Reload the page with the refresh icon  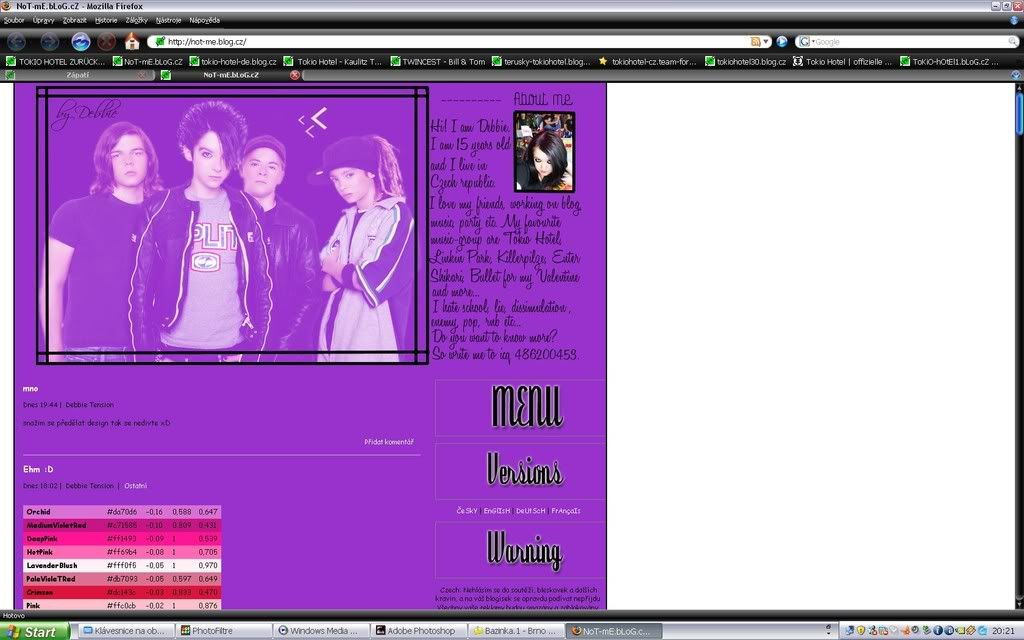(81, 41)
